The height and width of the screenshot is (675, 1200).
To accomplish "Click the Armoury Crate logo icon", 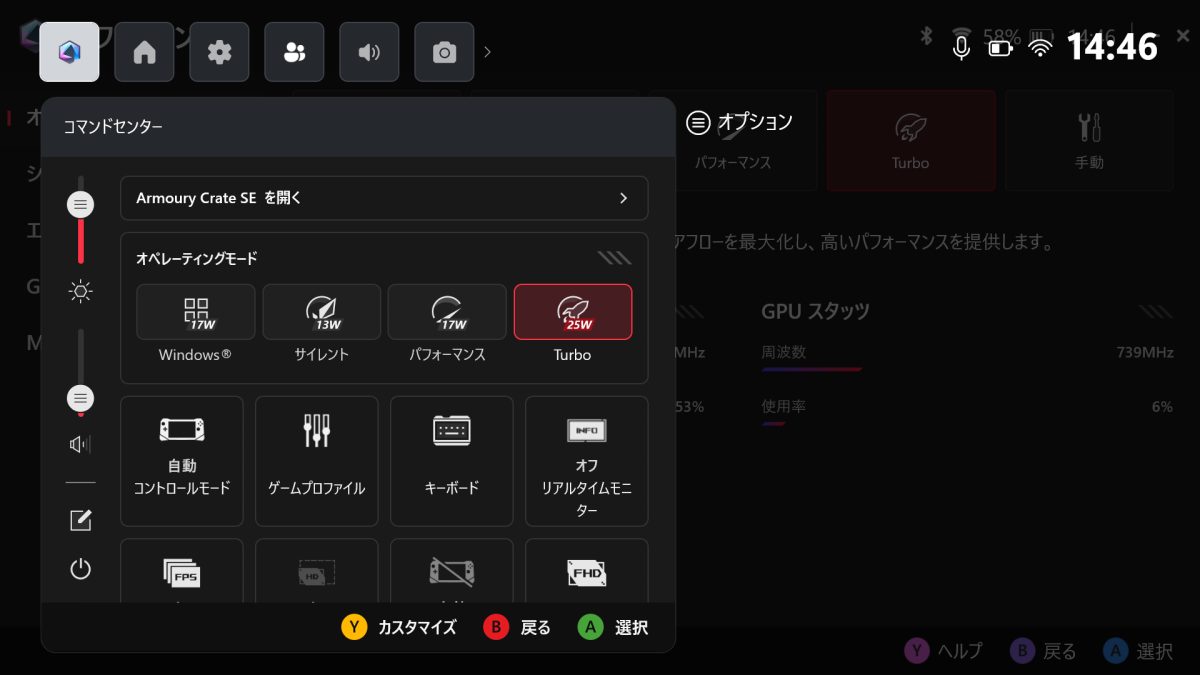I will [69, 52].
